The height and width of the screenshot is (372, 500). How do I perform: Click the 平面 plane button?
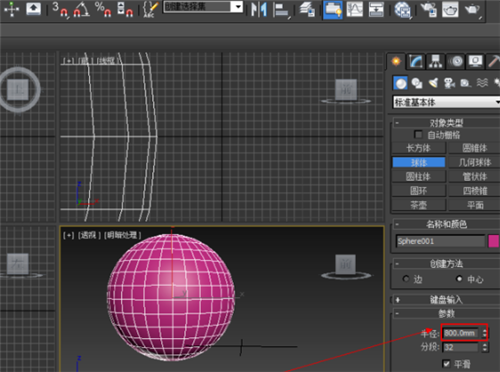click(475, 205)
